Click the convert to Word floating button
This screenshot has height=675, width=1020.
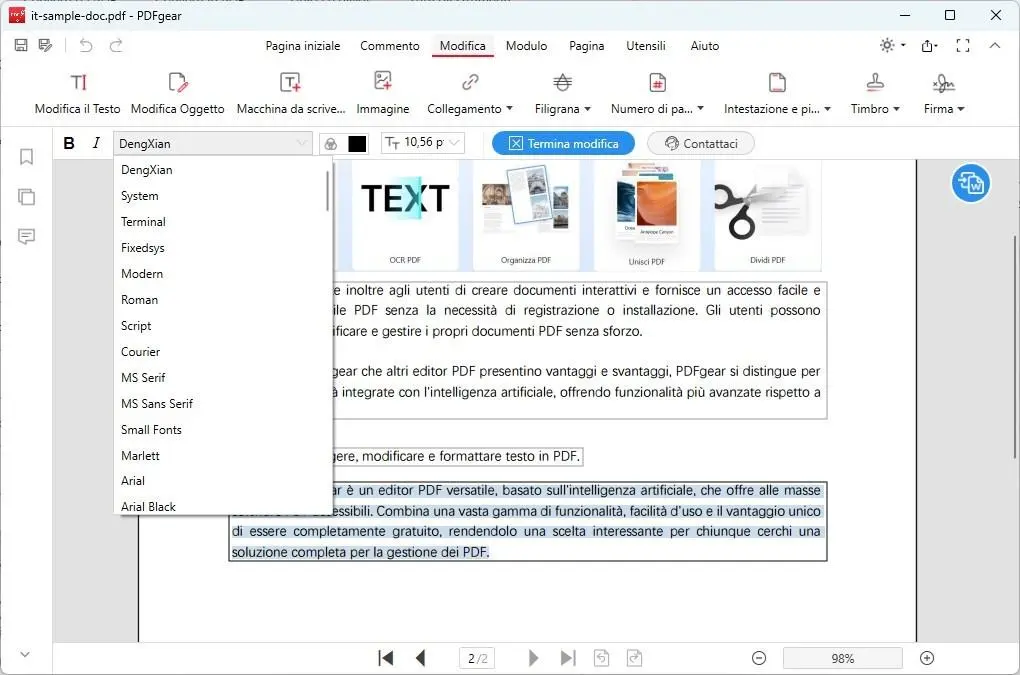pos(971,183)
